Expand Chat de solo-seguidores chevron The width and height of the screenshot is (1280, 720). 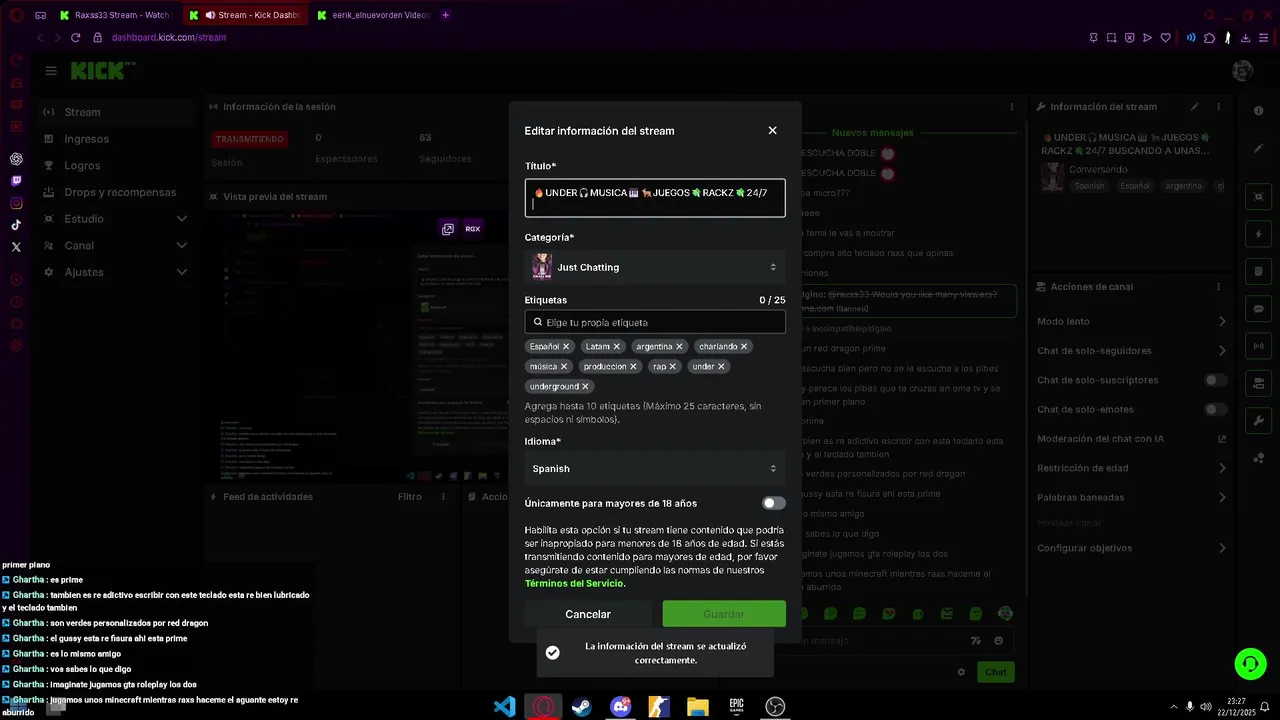click(x=1222, y=351)
